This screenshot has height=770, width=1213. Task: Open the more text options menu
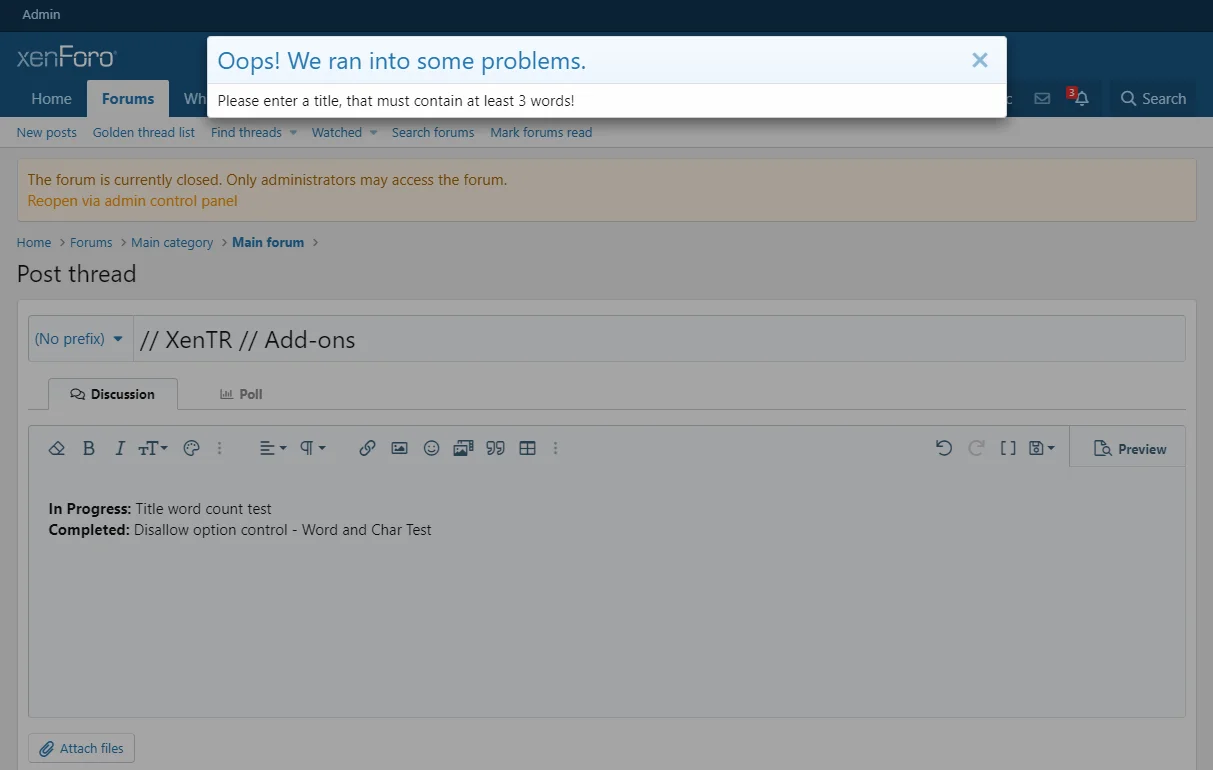pos(220,448)
